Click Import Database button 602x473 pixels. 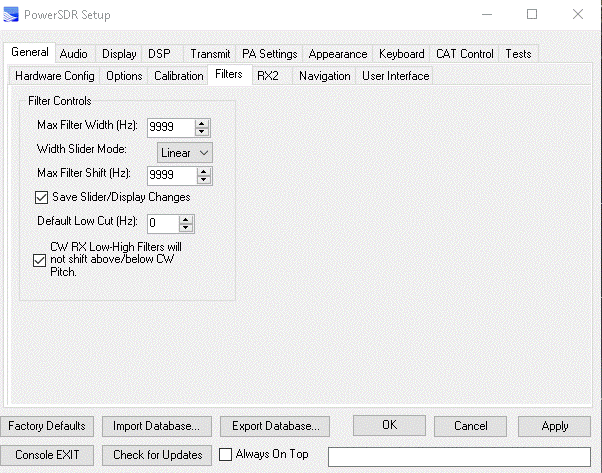tap(157, 426)
